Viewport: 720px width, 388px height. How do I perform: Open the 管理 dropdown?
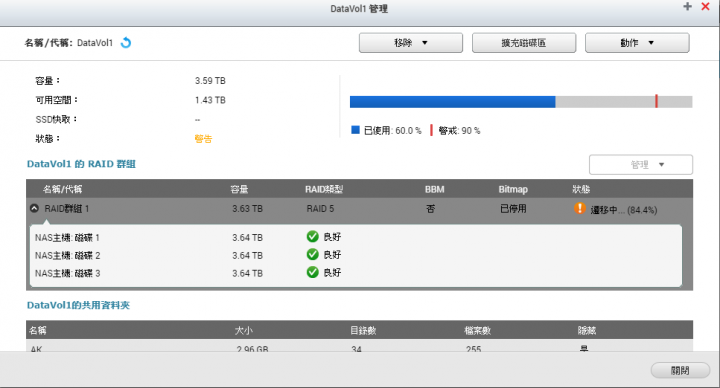(x=641, y=164)
